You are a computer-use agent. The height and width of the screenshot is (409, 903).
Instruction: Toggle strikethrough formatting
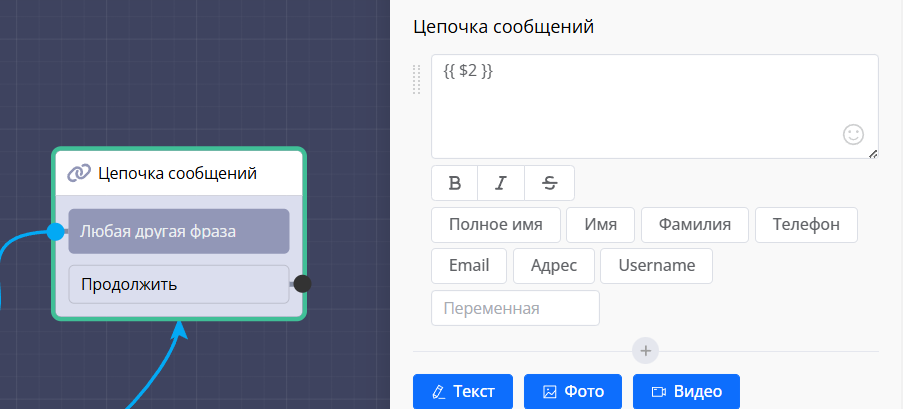[549, 183]
